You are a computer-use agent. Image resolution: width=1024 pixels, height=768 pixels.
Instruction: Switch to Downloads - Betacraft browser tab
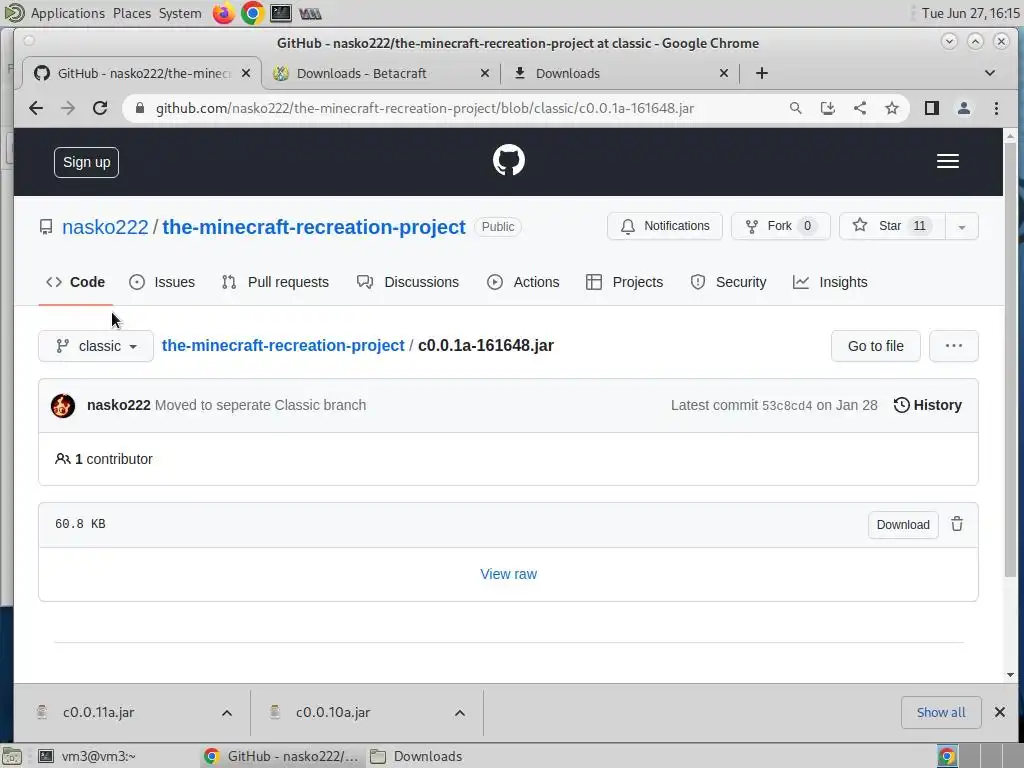(382, 73)
